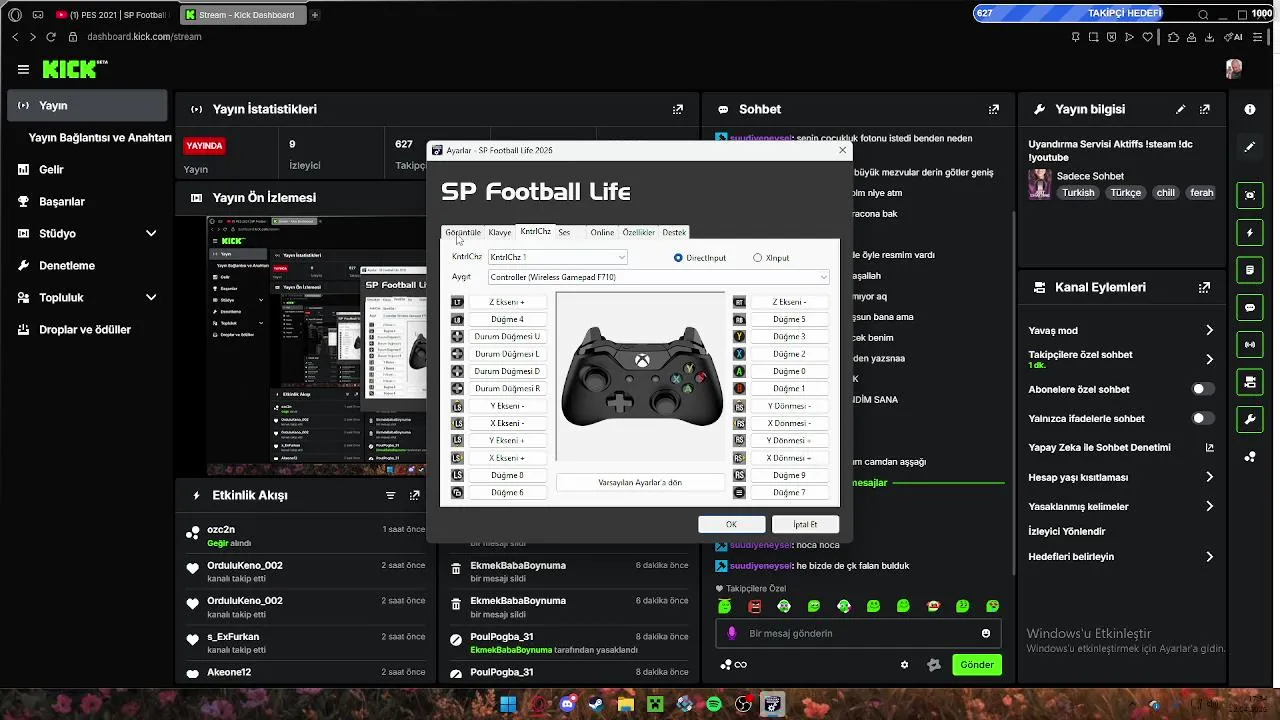Click the purple microphone chat icon
Image resolution: width=1280 pixels, height=720 pixels.
click(732, 633)
